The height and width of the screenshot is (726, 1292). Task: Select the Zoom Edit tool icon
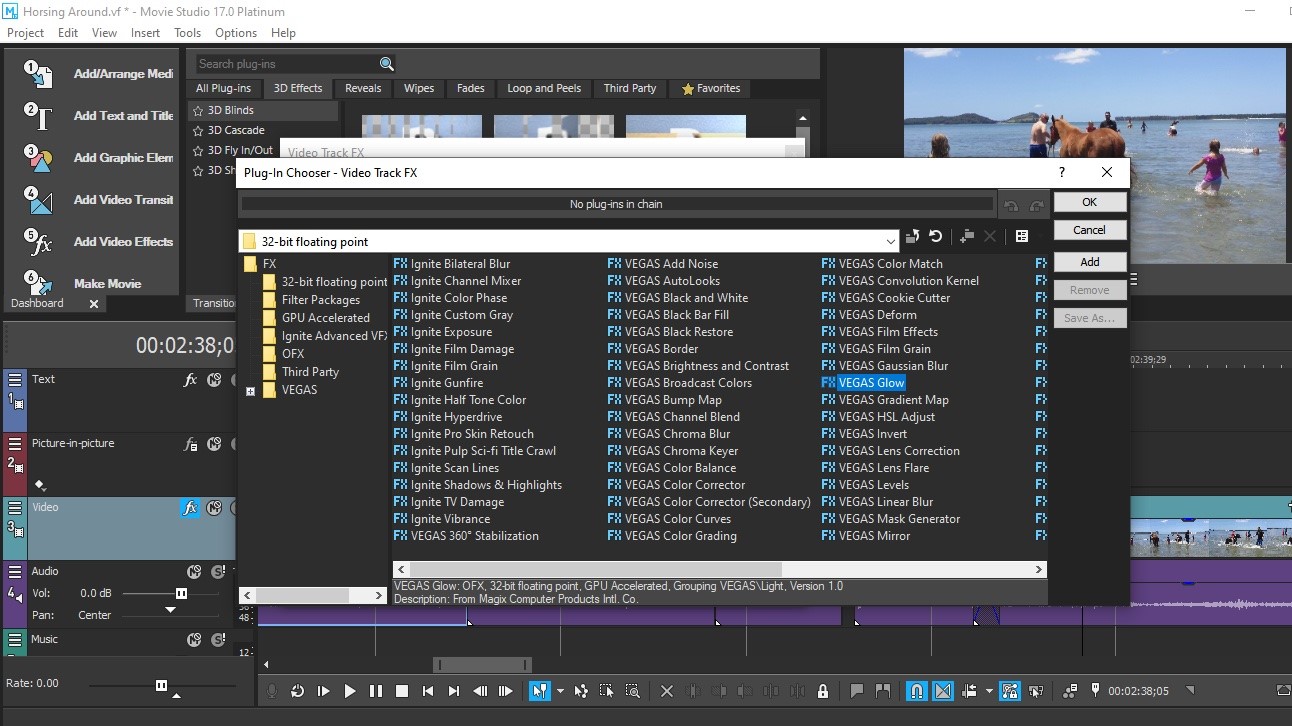coord(633,691)
